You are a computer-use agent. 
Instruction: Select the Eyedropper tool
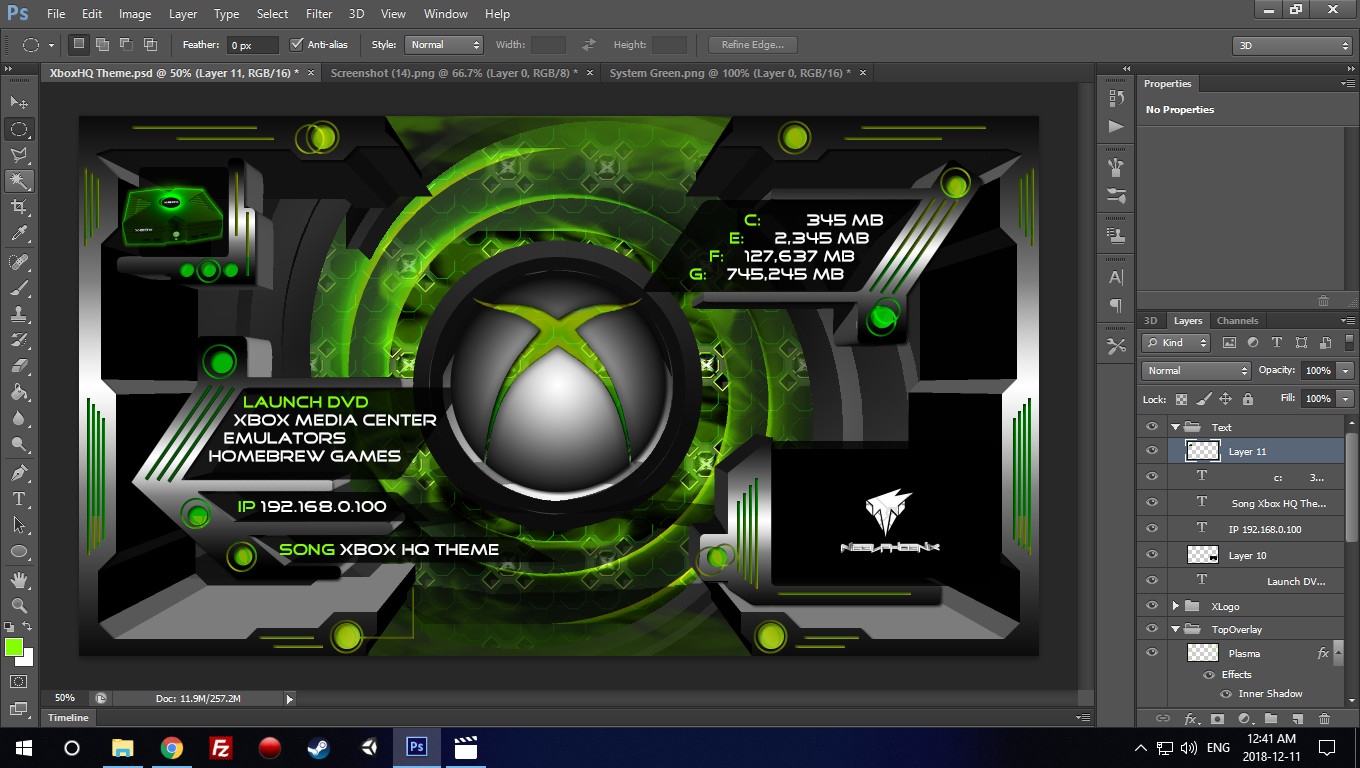click(x=19, y=234)
